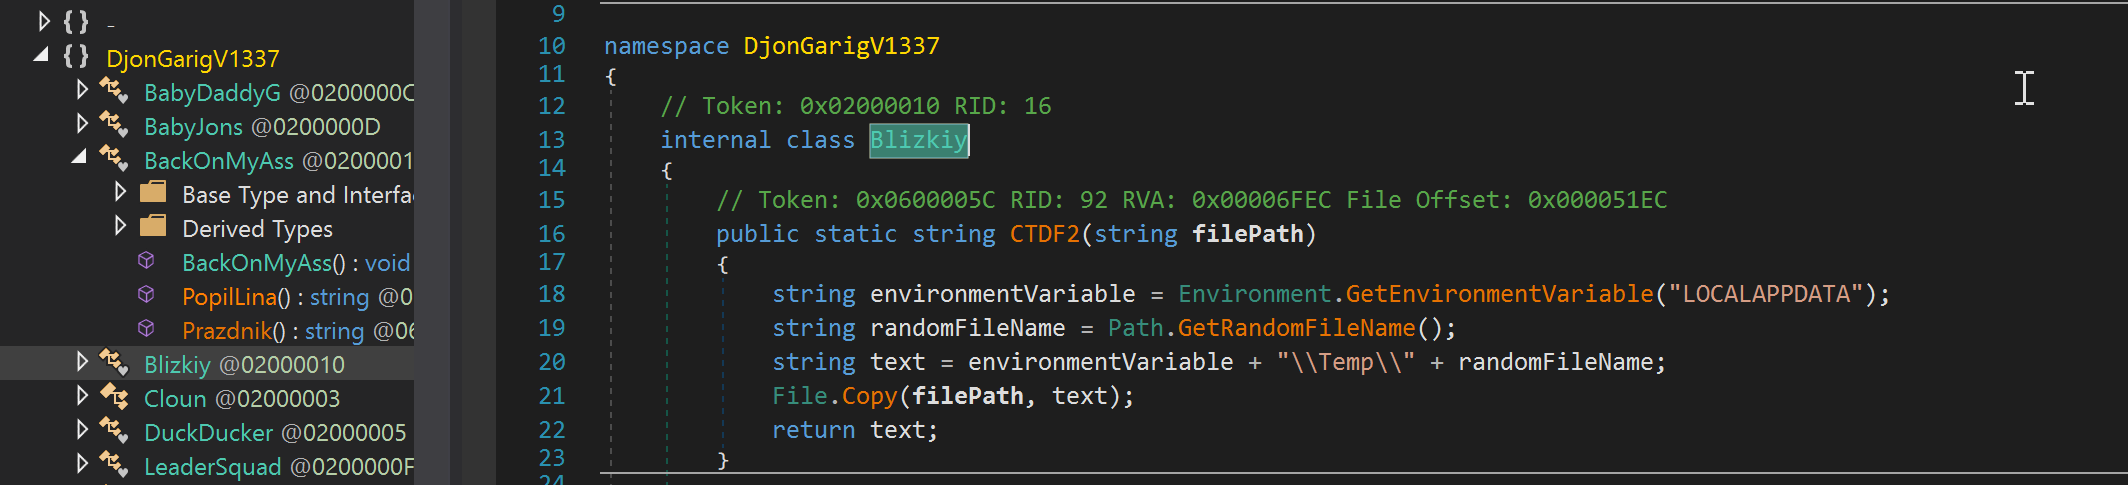Click the Base Type and Interfaces folder icon

click(153, 192)
